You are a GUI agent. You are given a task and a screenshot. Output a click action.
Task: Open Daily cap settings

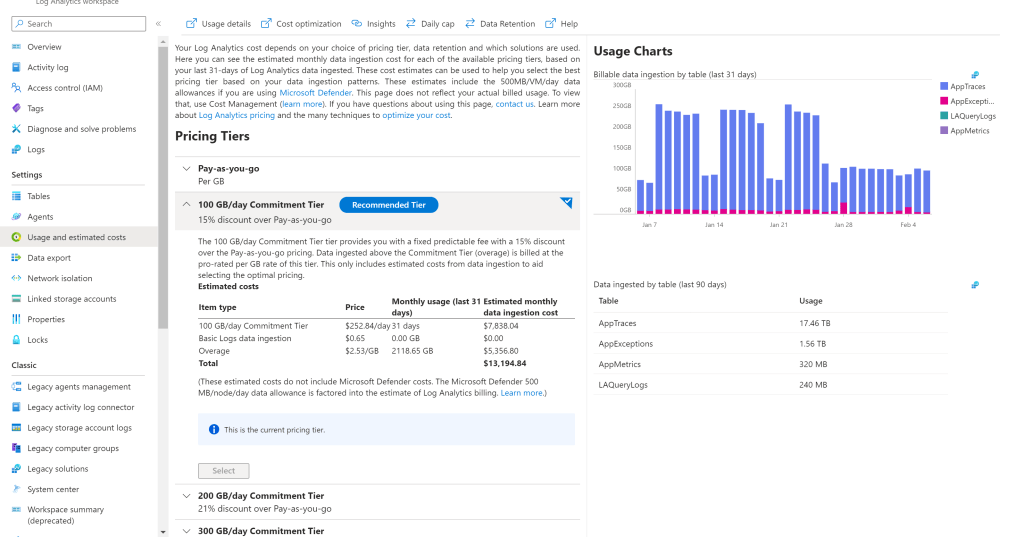click(430, 24)
